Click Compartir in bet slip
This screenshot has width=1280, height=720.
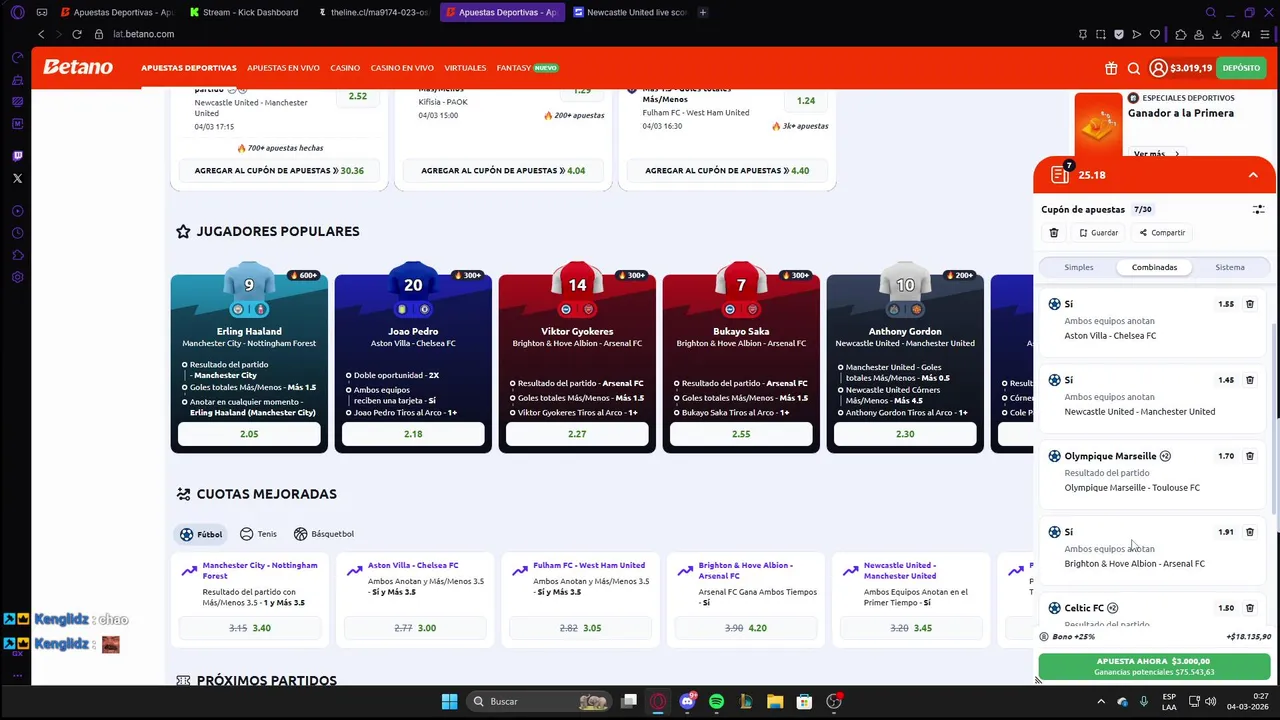pyautogui.click(x=1161, y=233)
